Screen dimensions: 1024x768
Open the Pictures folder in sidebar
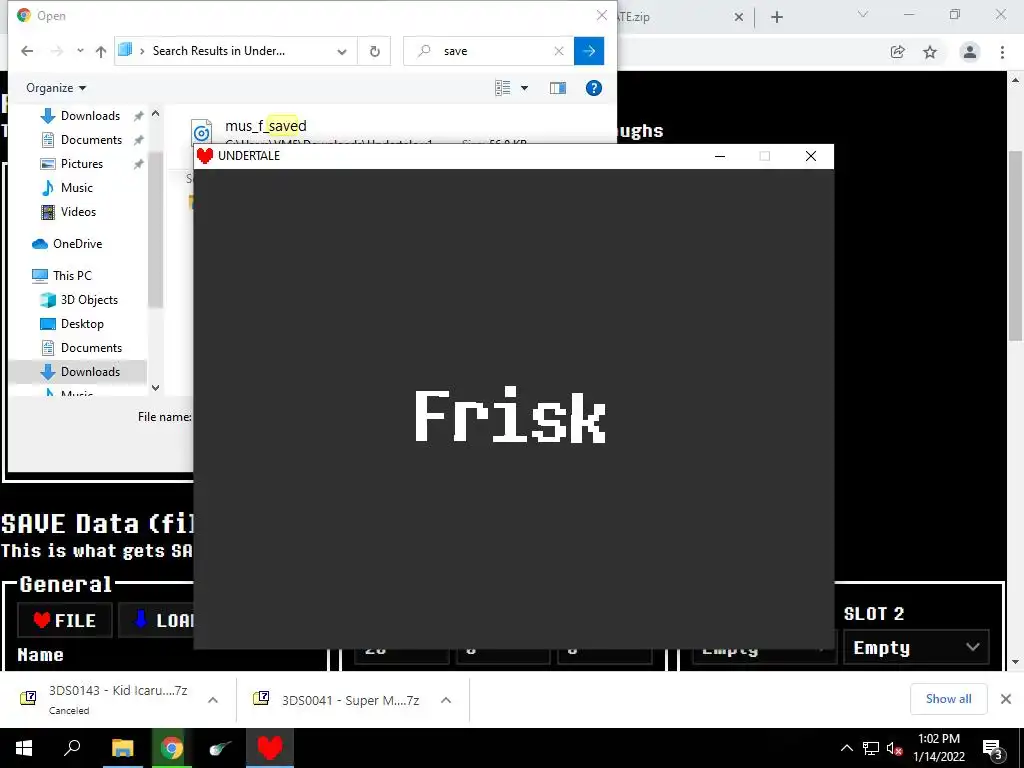pyautogui.click(x=82, y=164)
